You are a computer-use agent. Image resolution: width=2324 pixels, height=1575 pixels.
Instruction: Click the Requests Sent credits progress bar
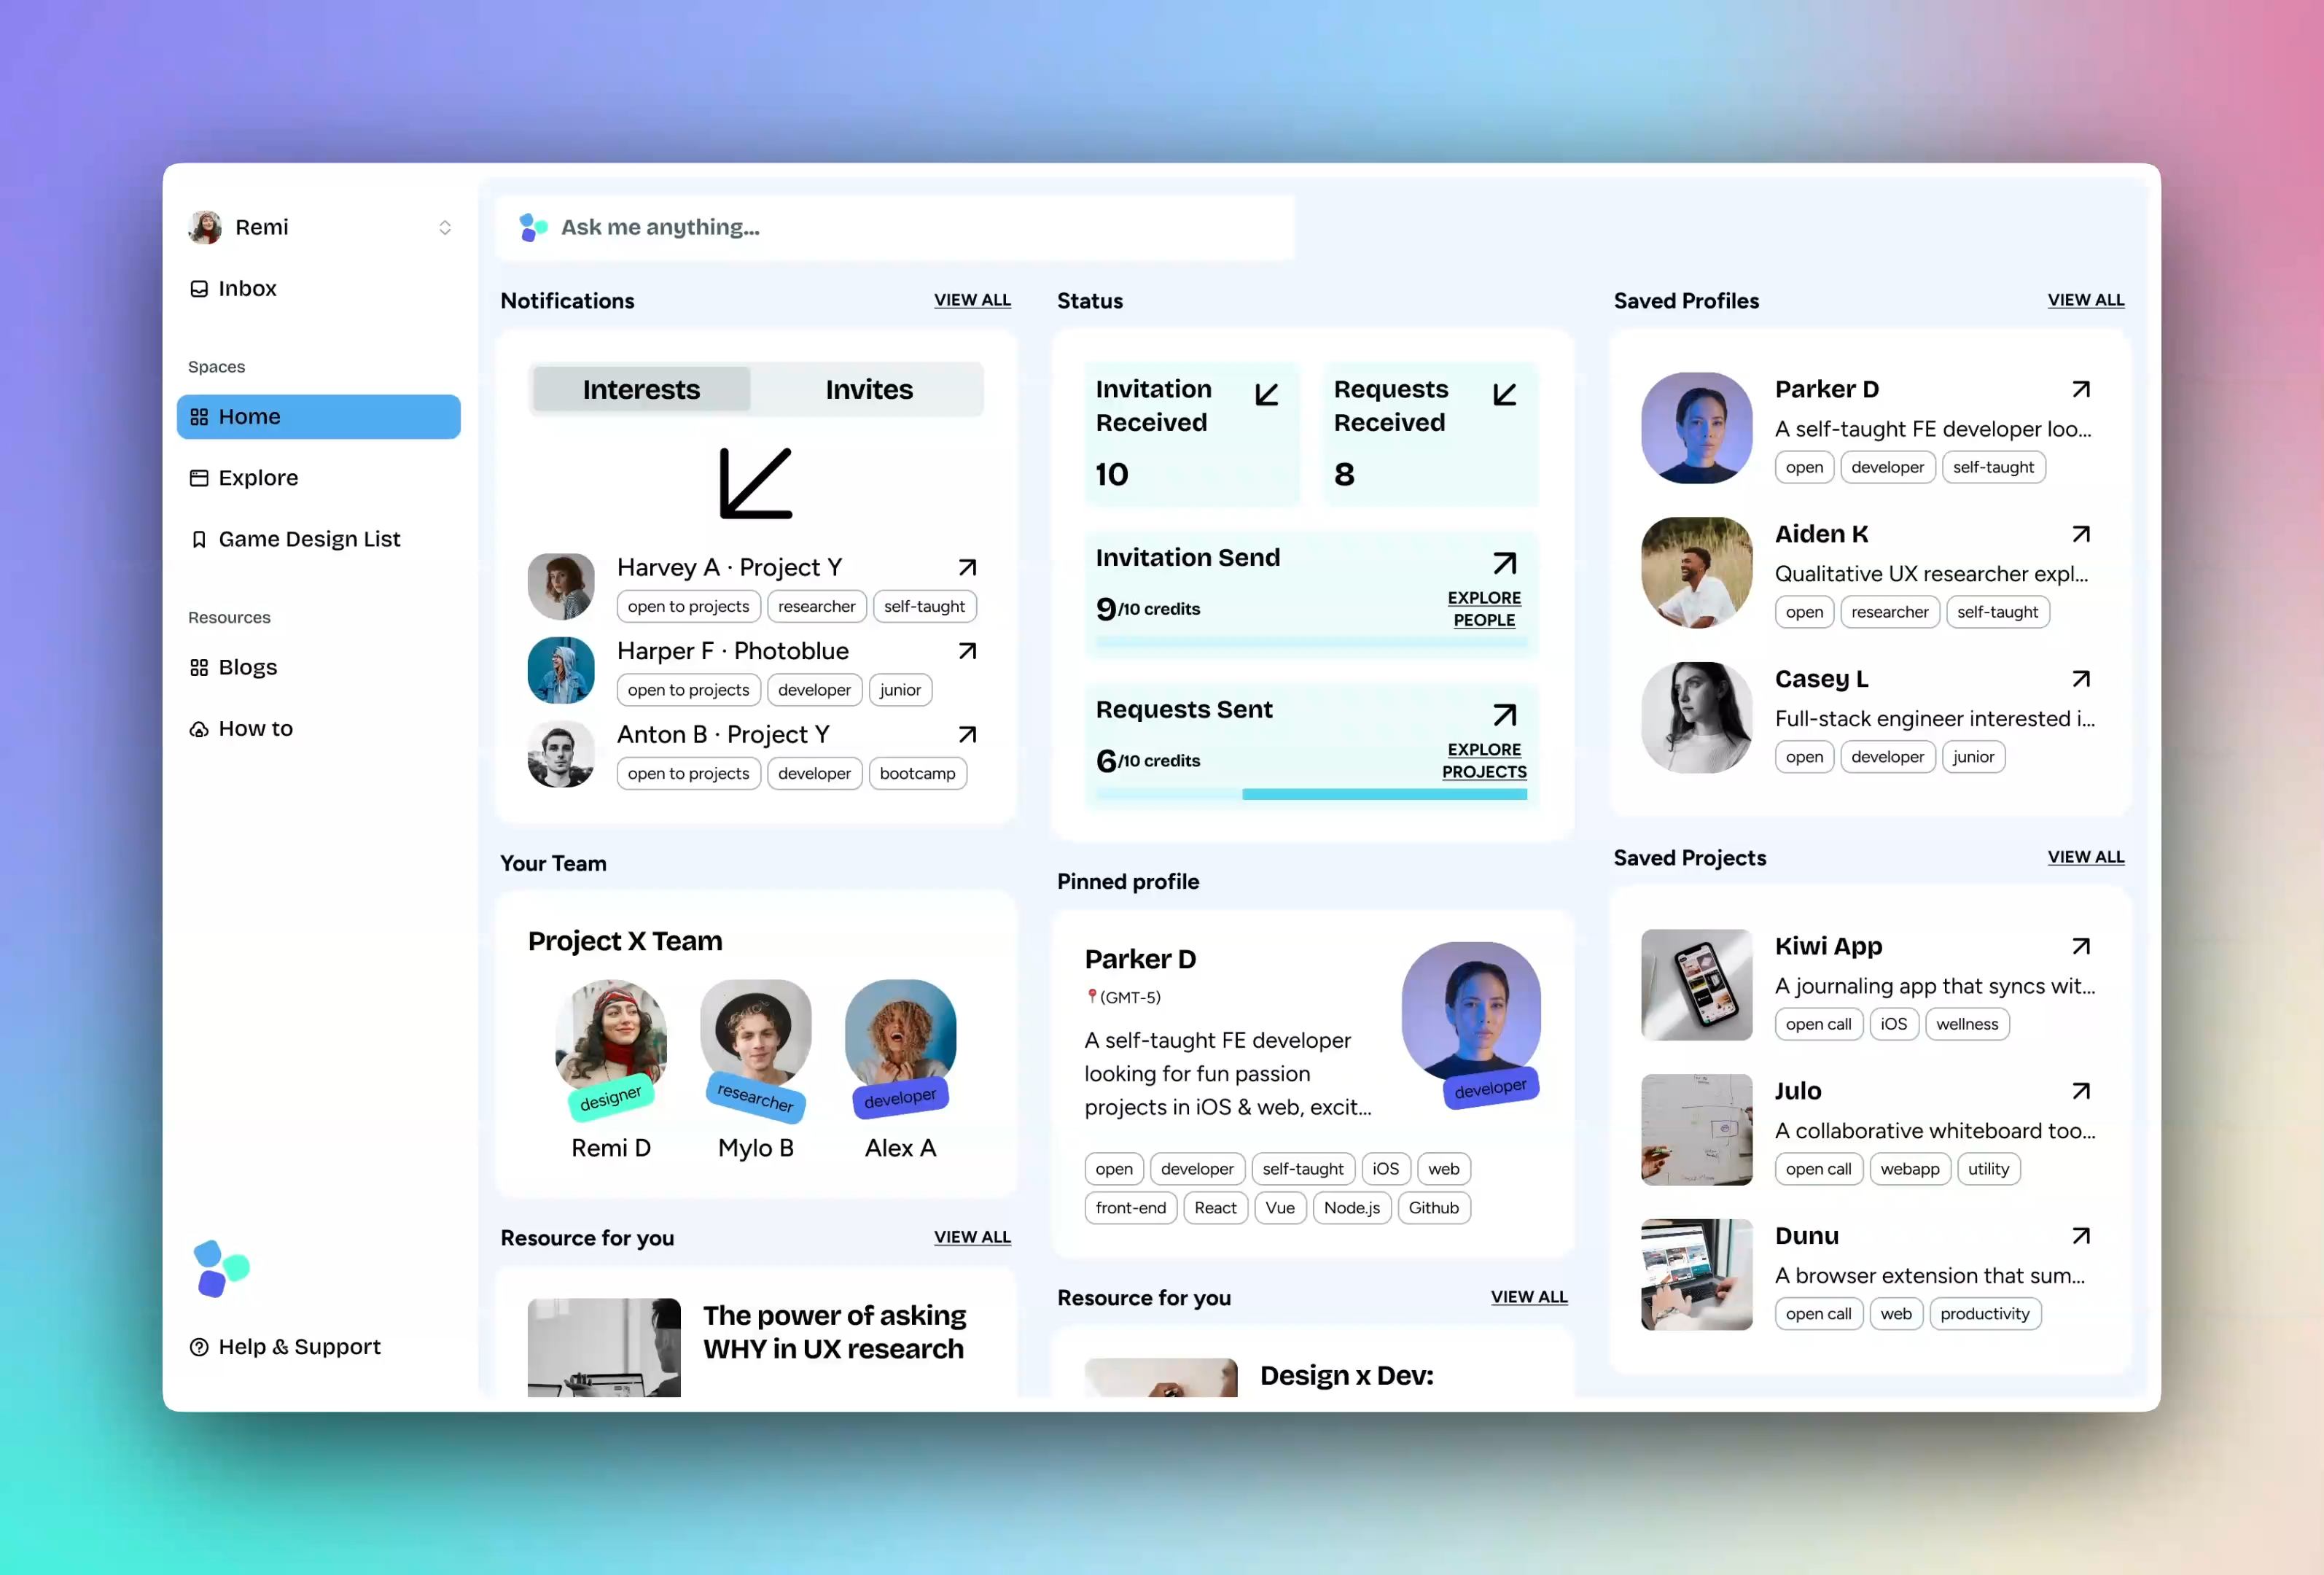tap(1311, 795)
